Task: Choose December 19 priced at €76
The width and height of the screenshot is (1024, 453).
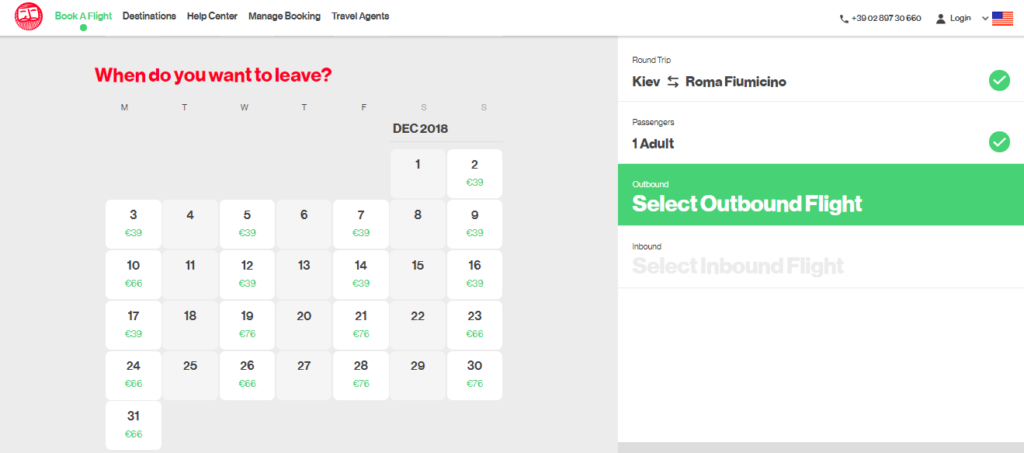Action: click(x=247, y=324)
